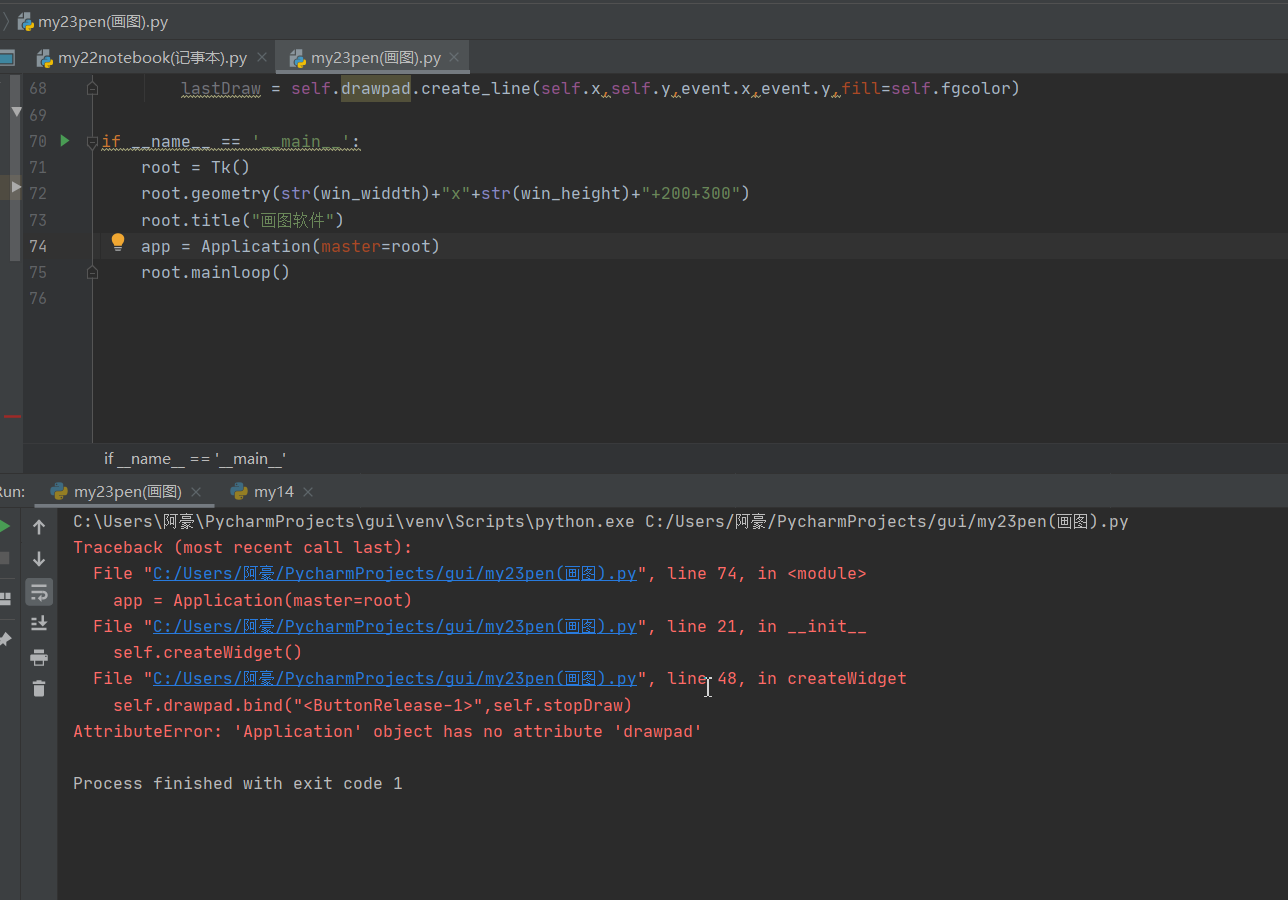The image size is (1288, 900).
Task: Click line number 72 in the gutter
Action: (x=38, y=193)
